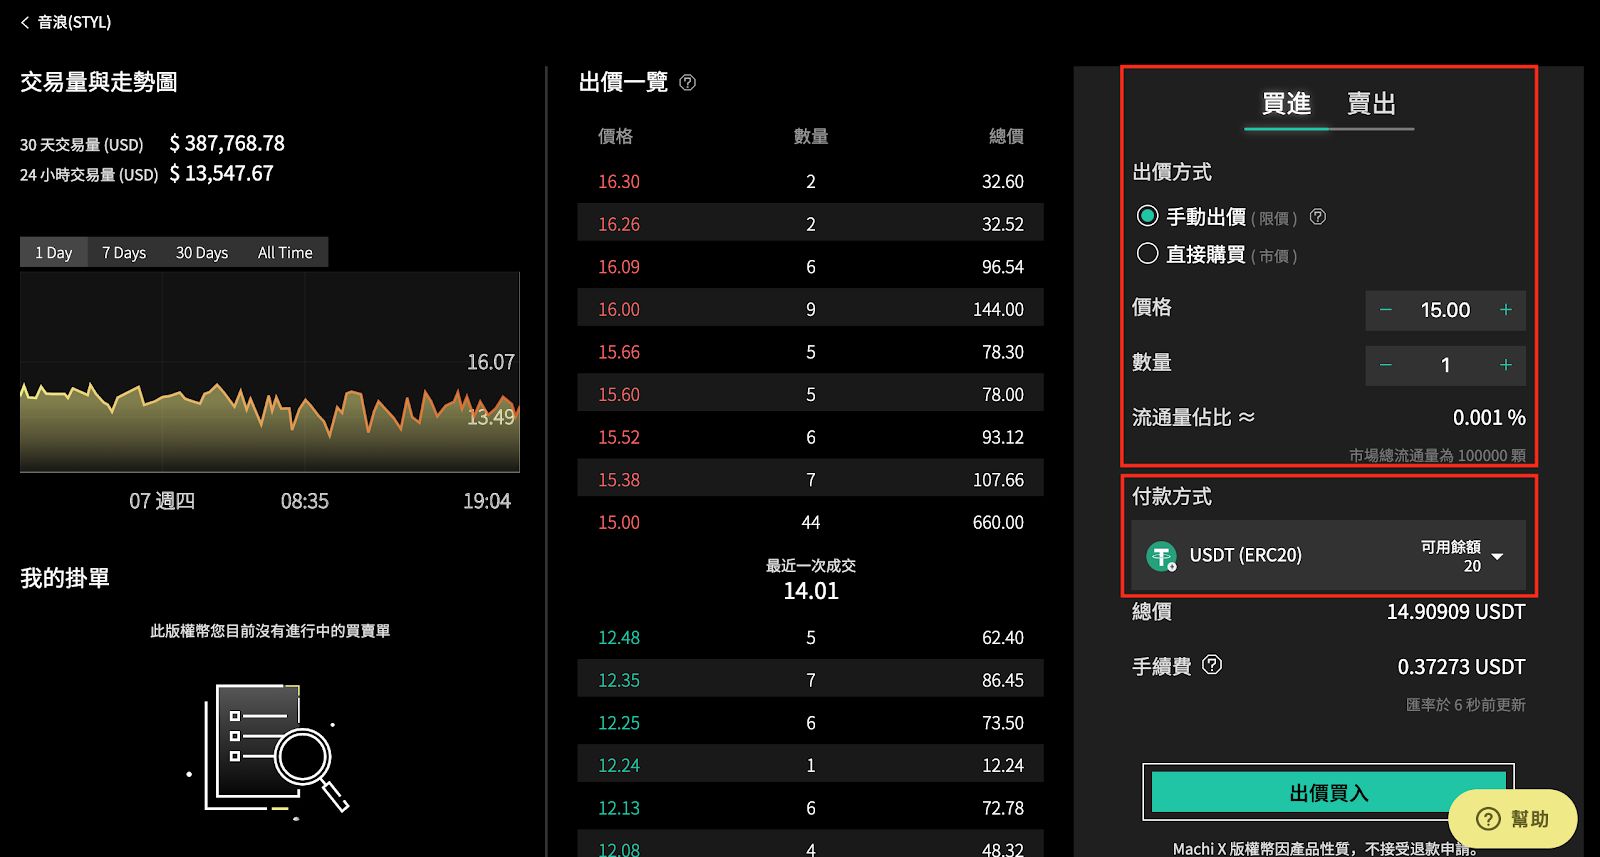Switch to the 買進 tab
The height and width of the screenshot is (857, 1600).
(1286, 104)
